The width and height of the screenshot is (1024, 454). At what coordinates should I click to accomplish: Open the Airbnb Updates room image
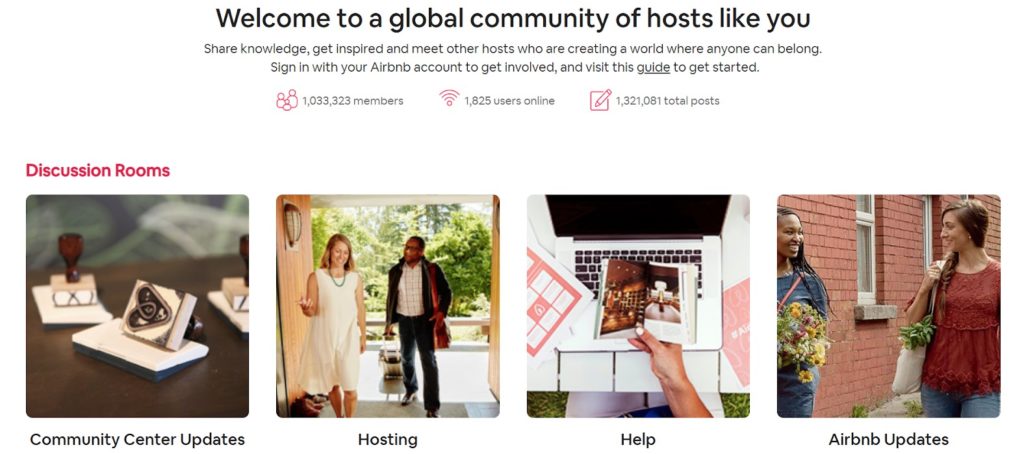[x=888, y=306]
